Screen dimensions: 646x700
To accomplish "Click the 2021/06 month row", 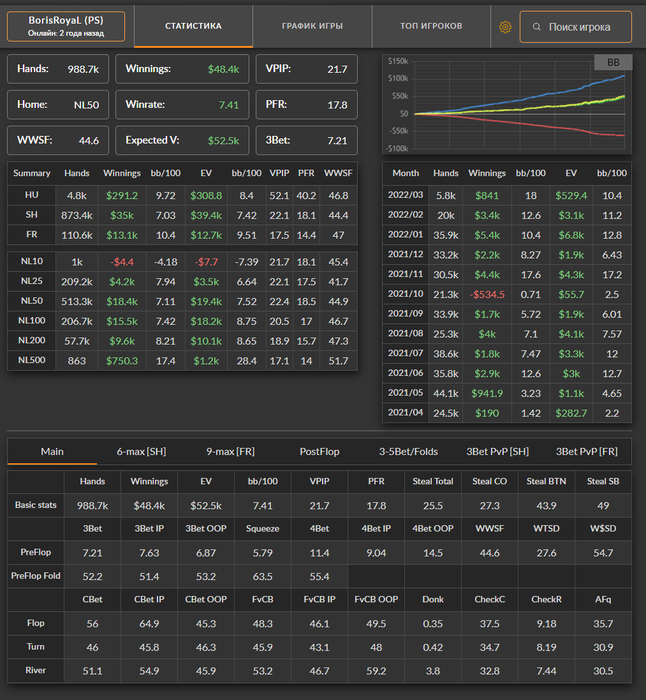I will 507,373.
